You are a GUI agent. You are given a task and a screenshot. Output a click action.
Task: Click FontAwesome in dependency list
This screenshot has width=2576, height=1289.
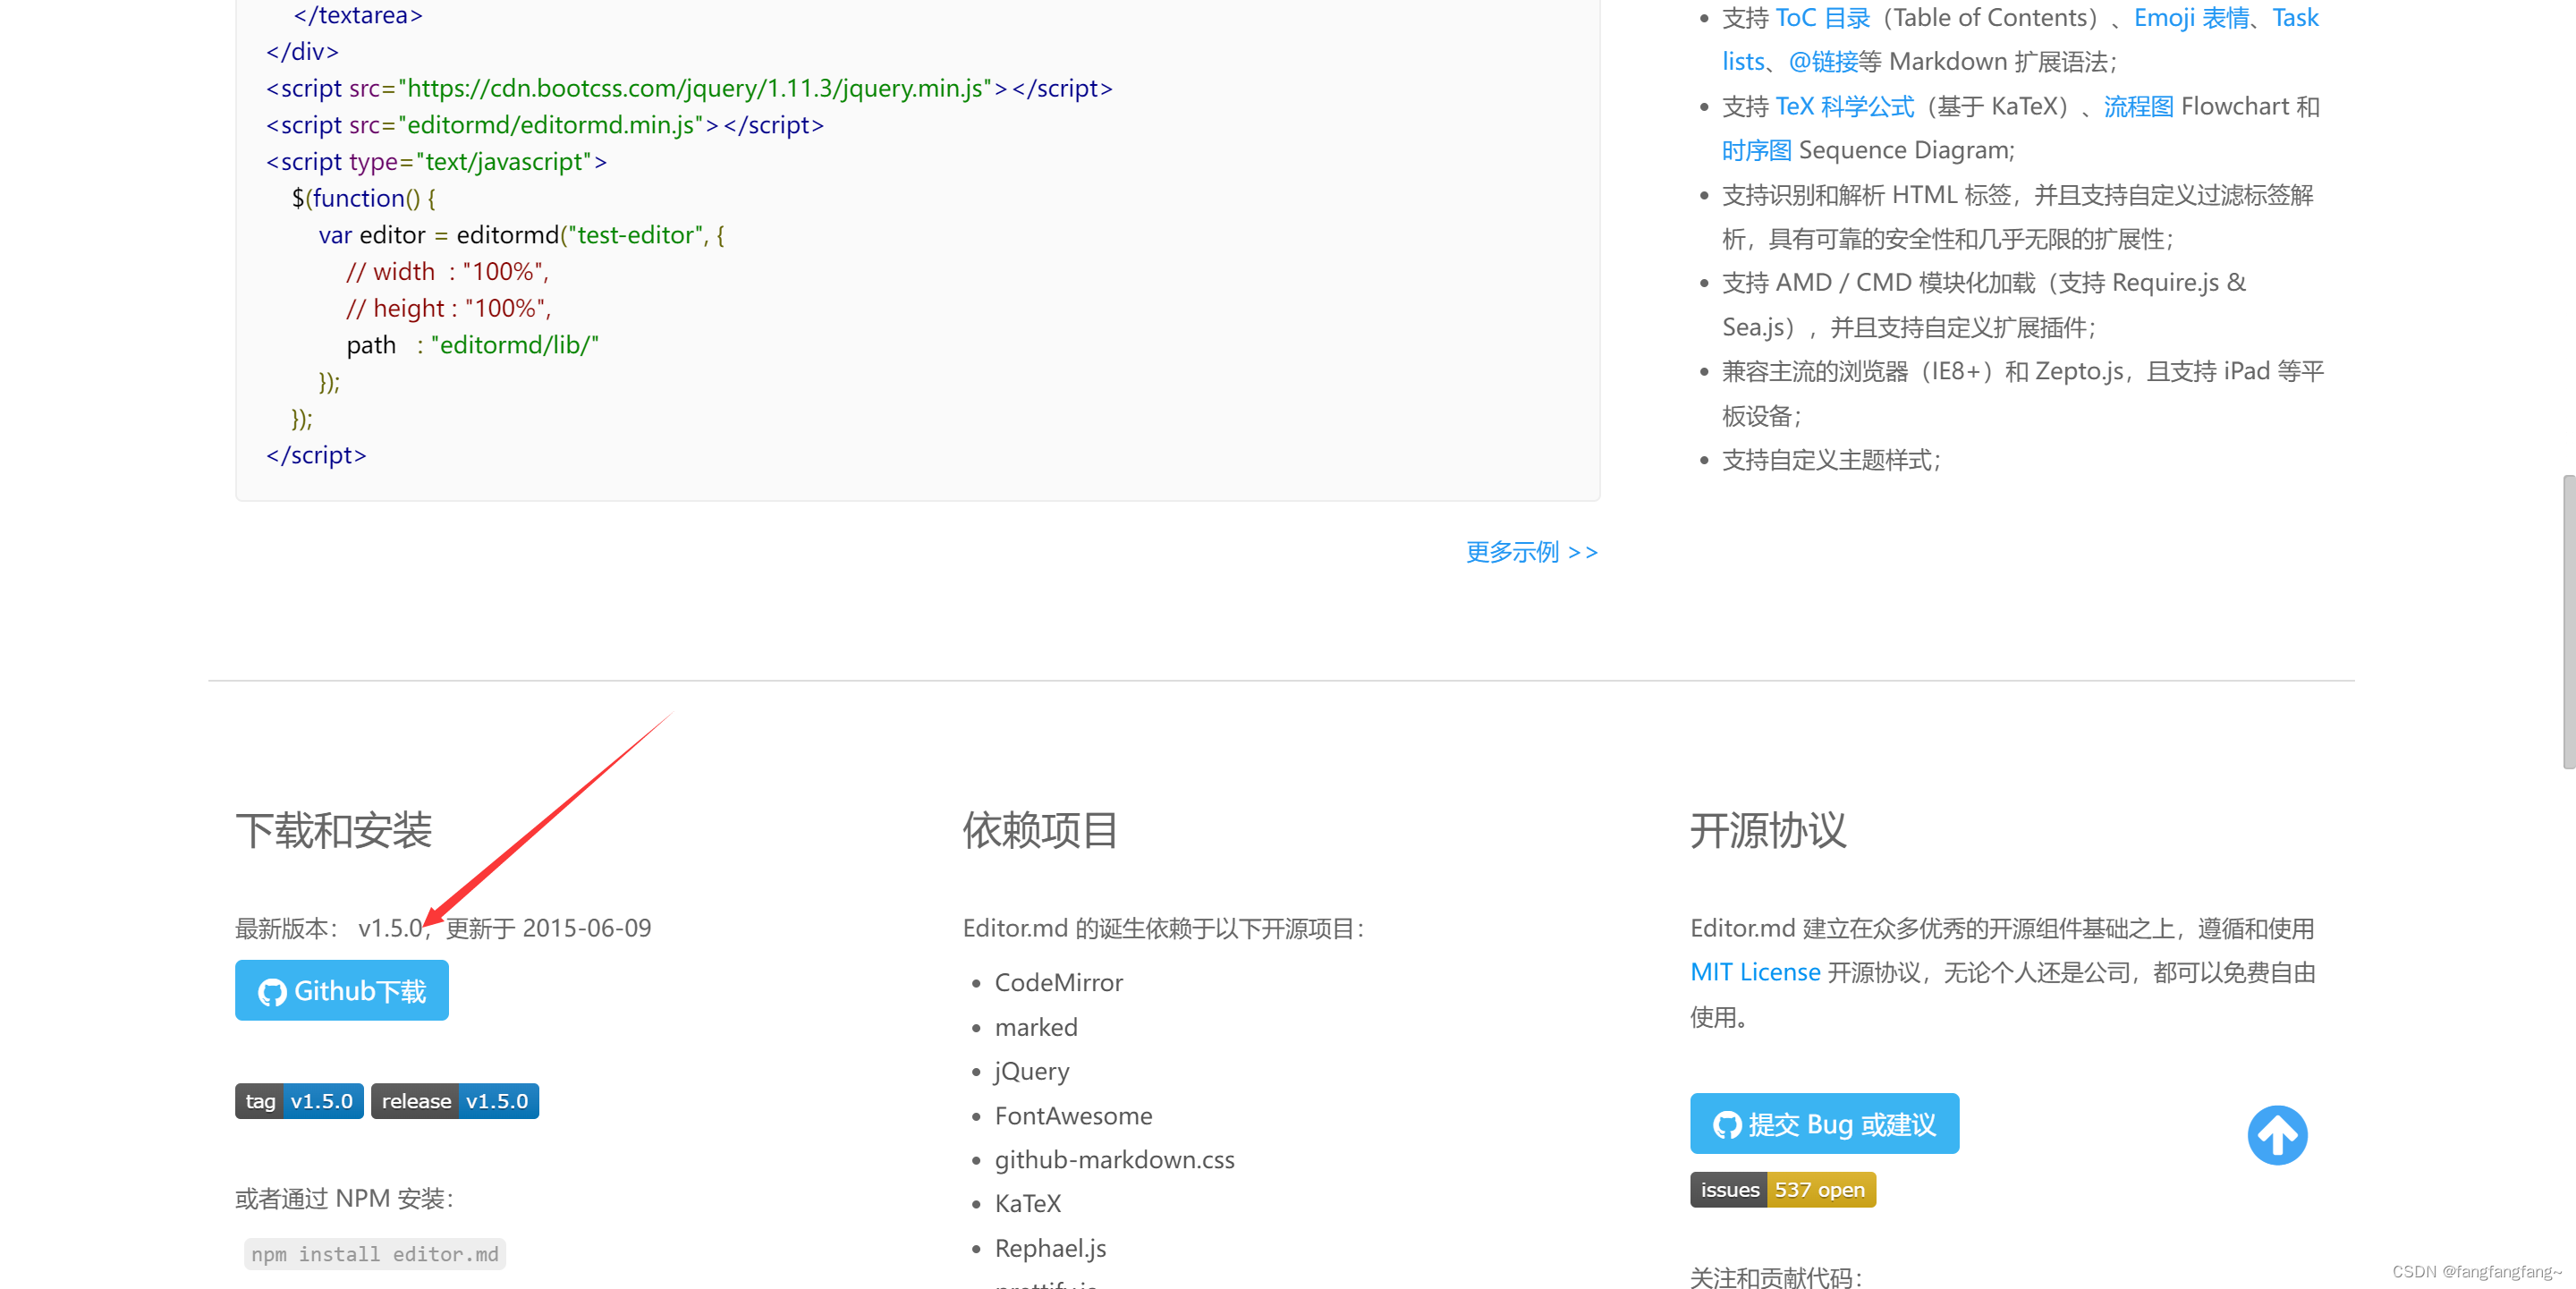1073,1115
